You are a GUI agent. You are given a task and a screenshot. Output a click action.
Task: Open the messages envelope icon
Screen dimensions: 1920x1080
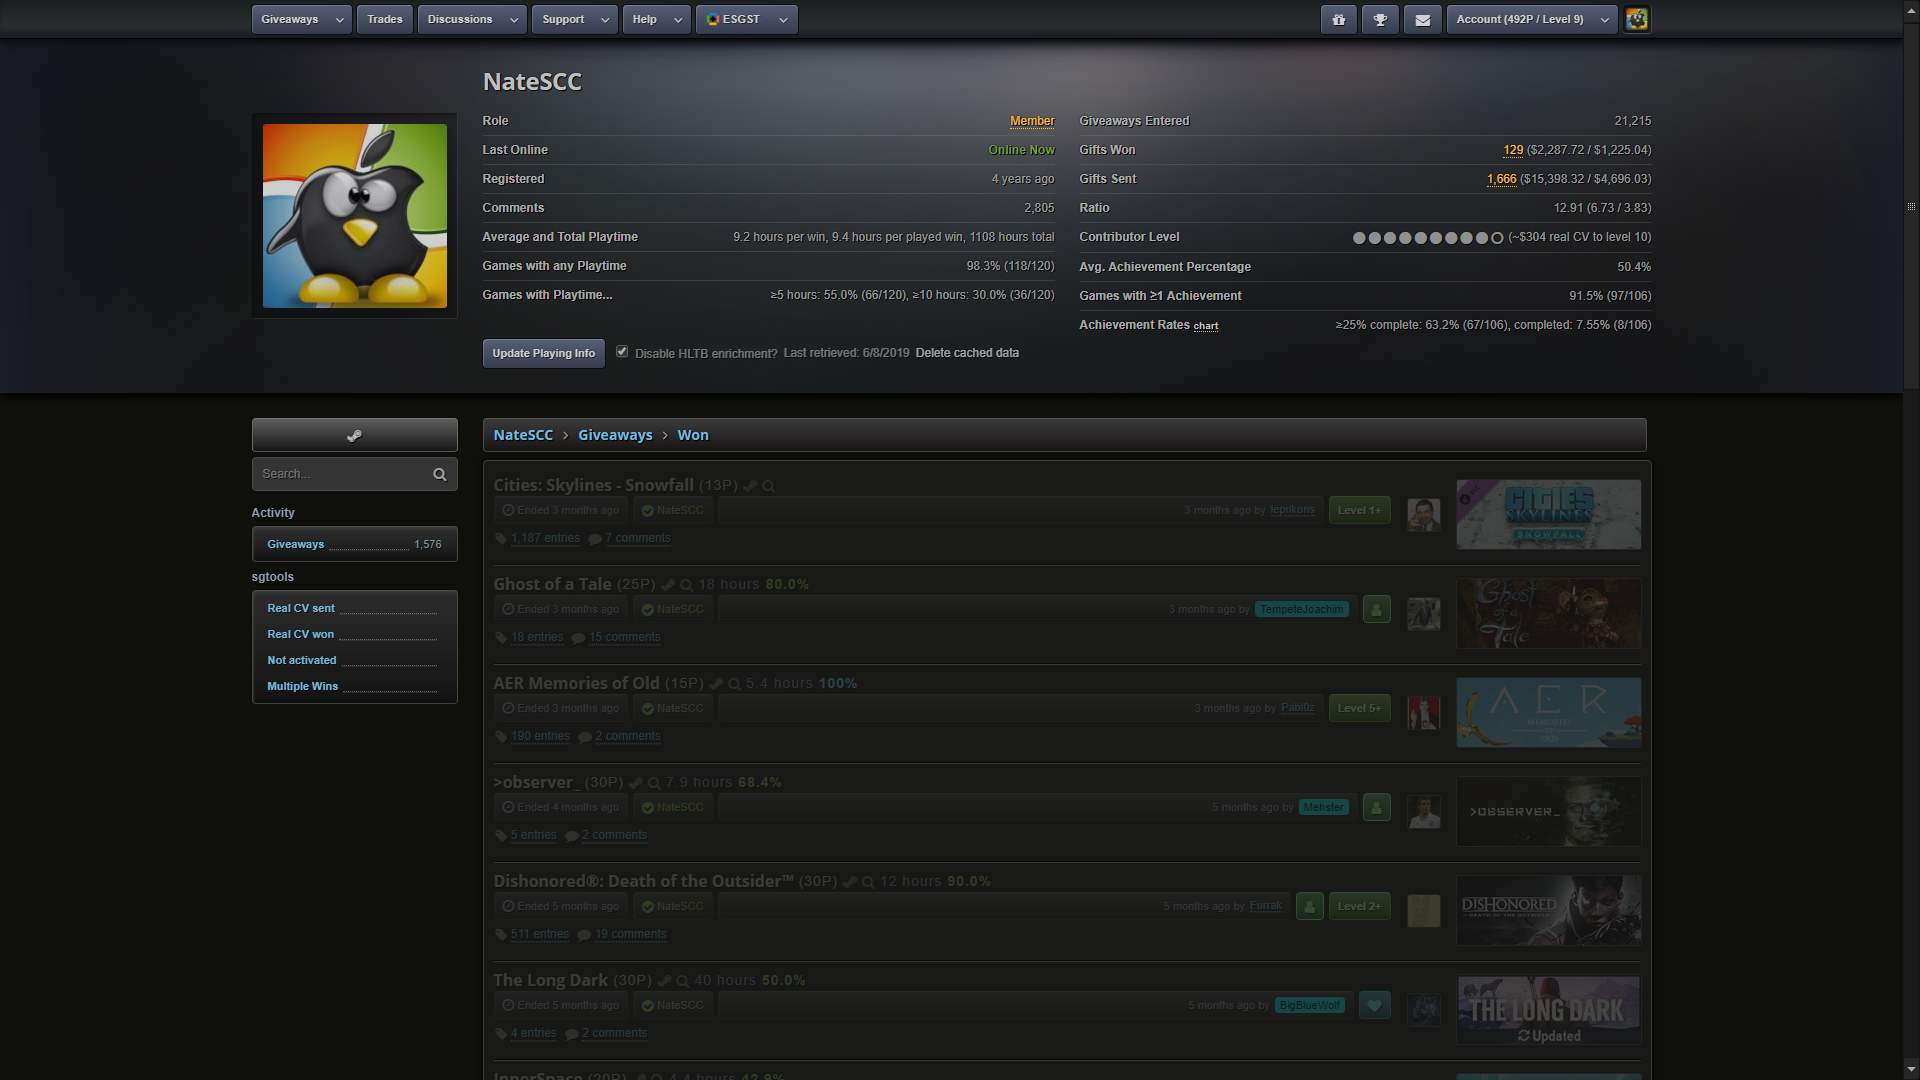pos(1422,19)
